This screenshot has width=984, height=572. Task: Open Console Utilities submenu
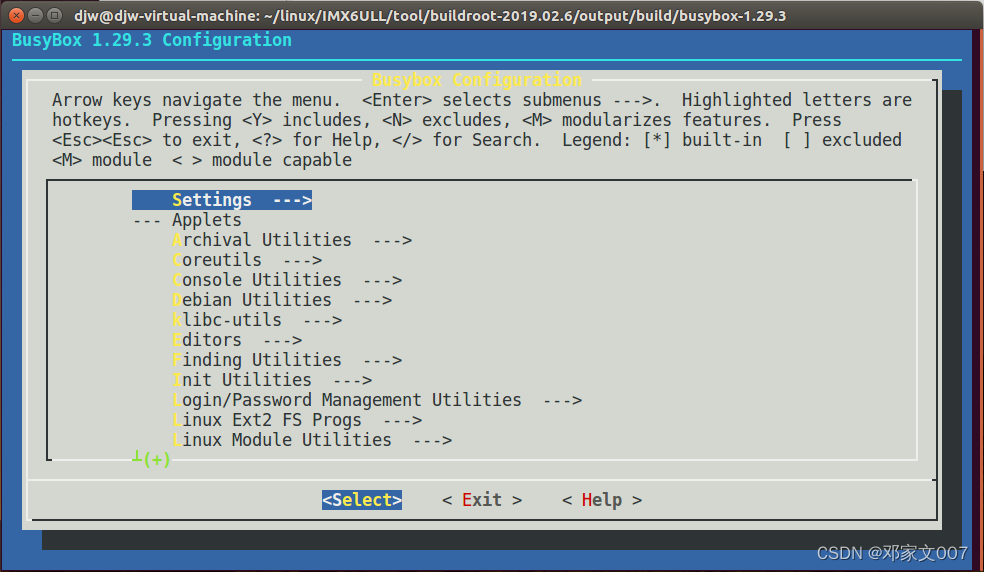pos(287,280)
